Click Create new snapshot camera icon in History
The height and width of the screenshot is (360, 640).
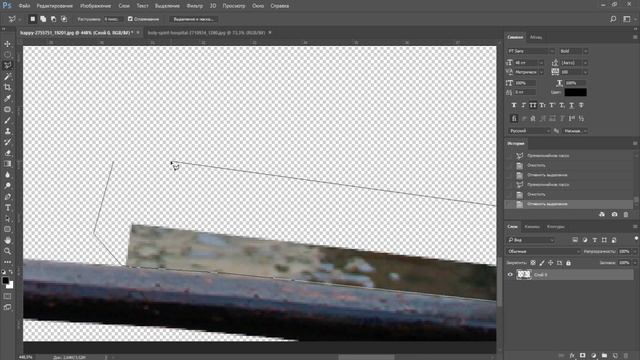(614, 214)
